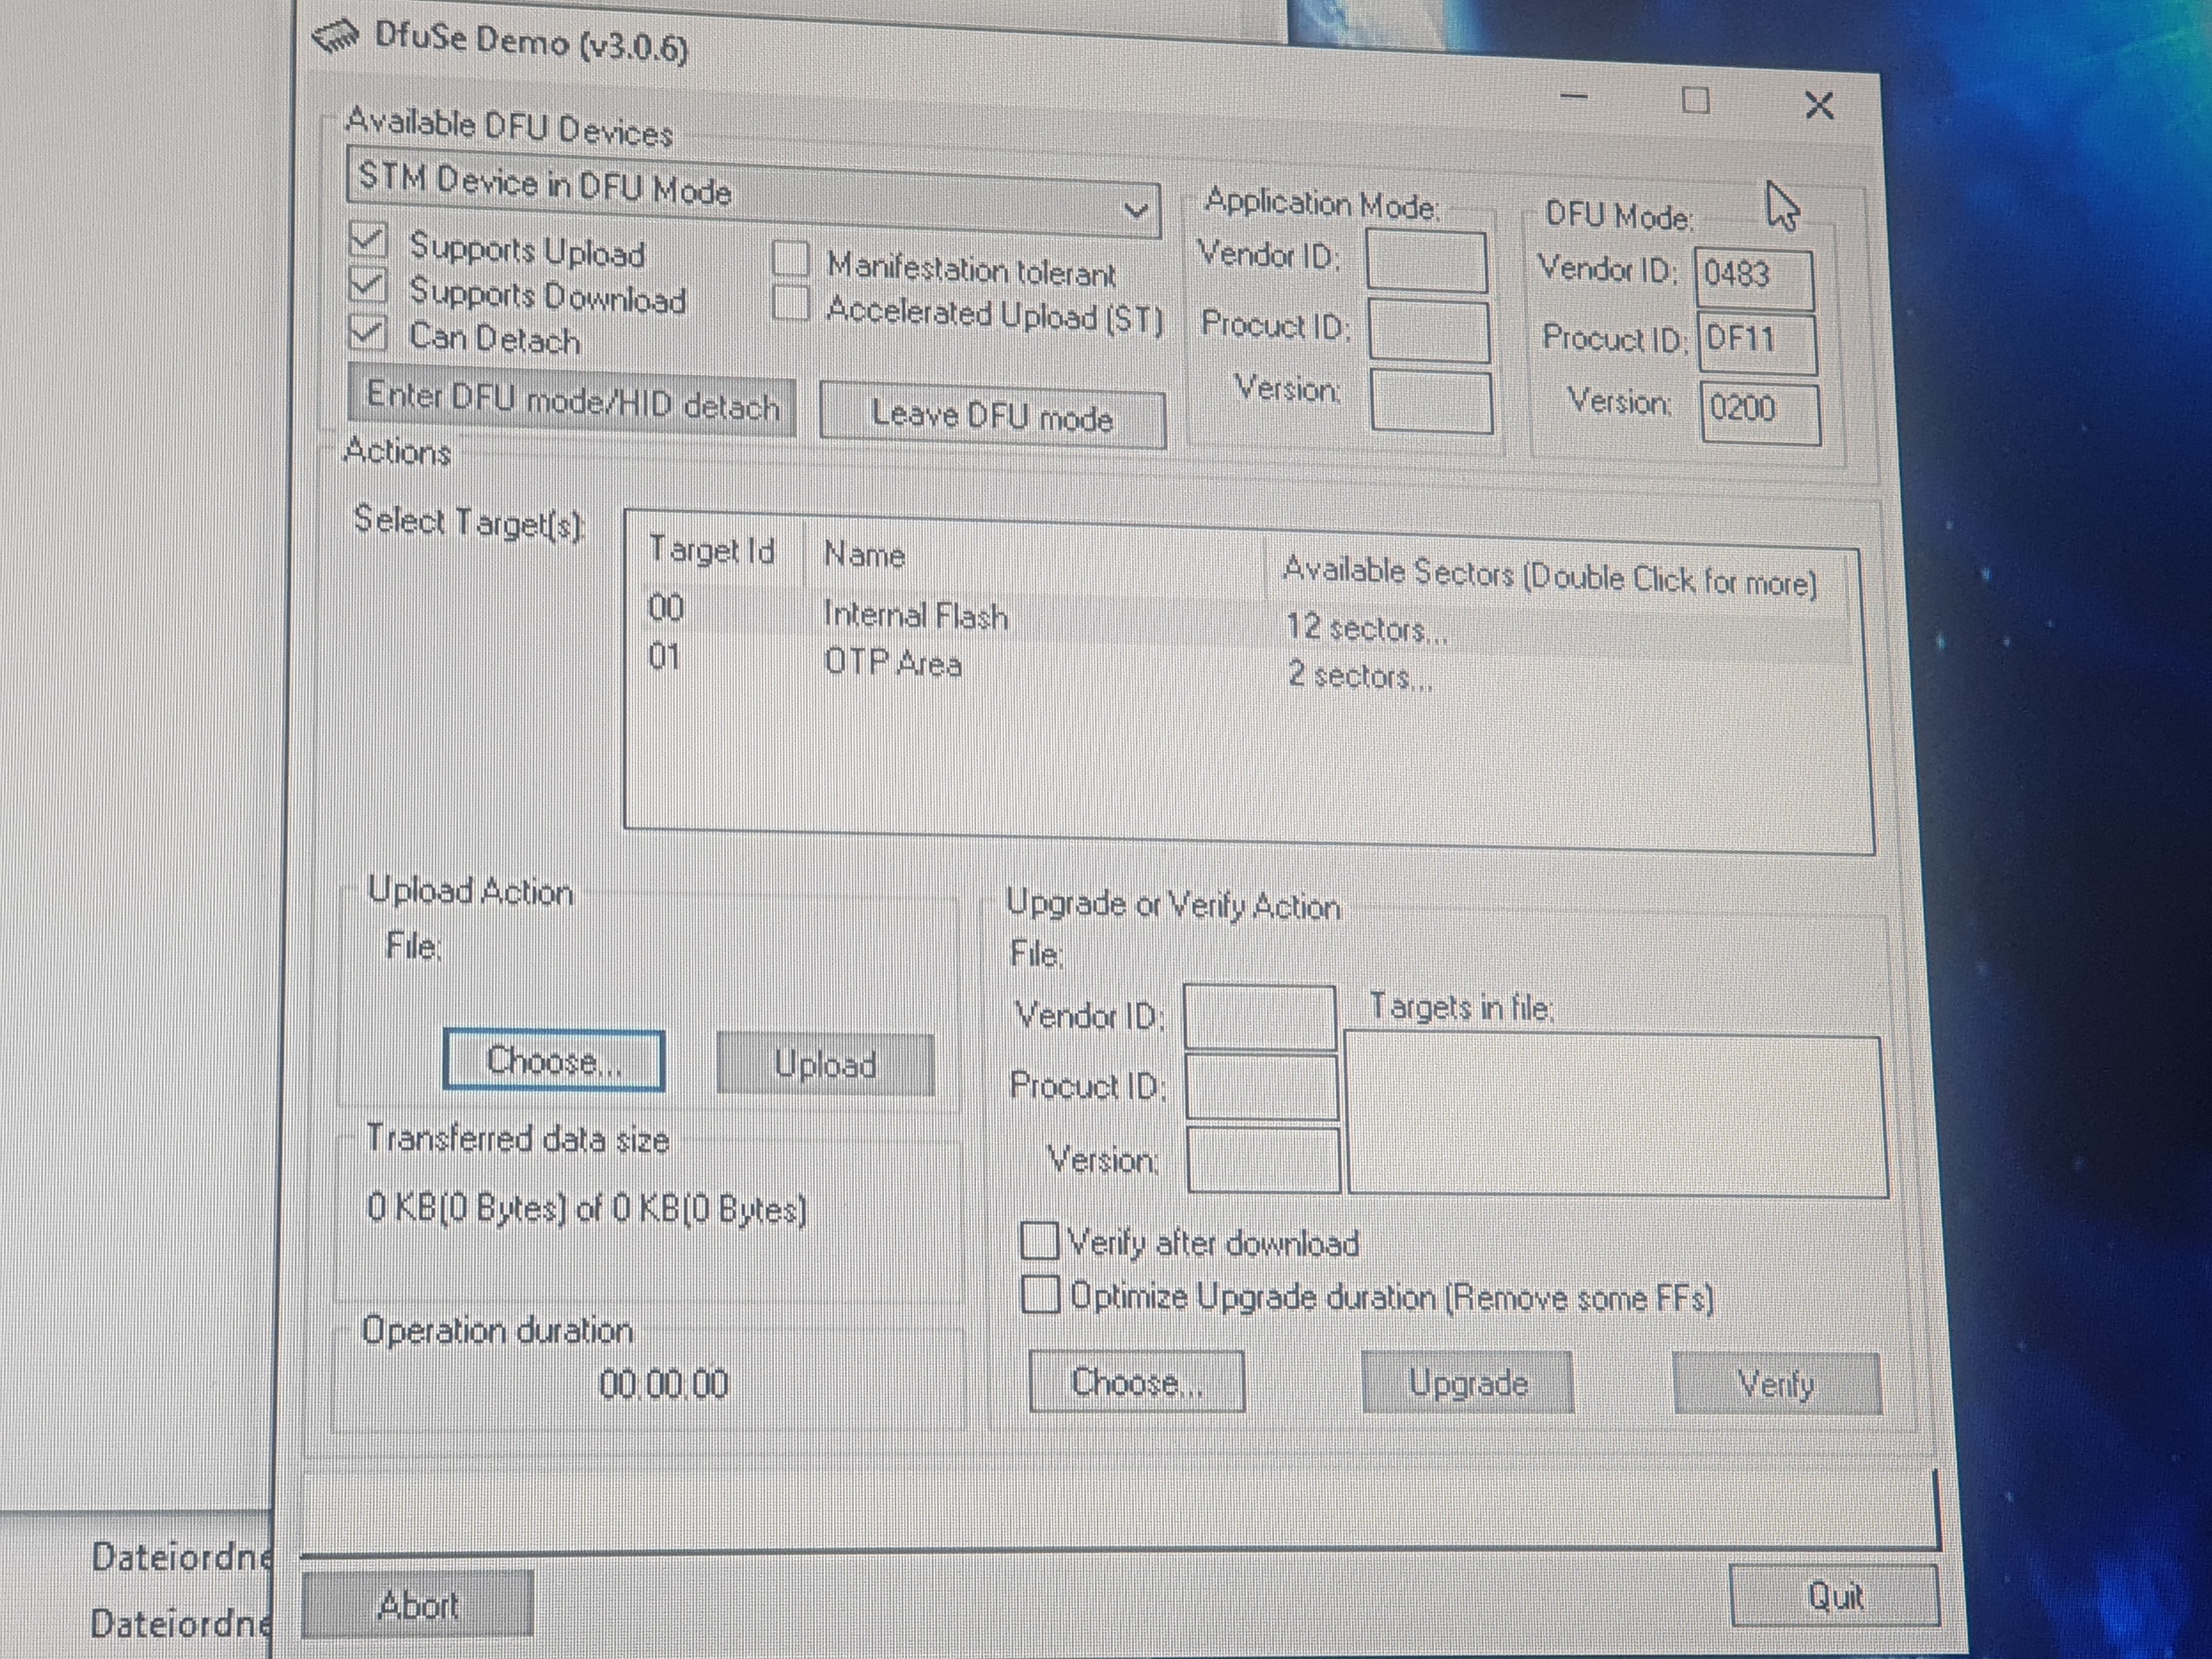The height and width of the screenshot is (1659, 2212).
Task: Click Upgrade file Product ID field
Action: pos(1261,1086)
